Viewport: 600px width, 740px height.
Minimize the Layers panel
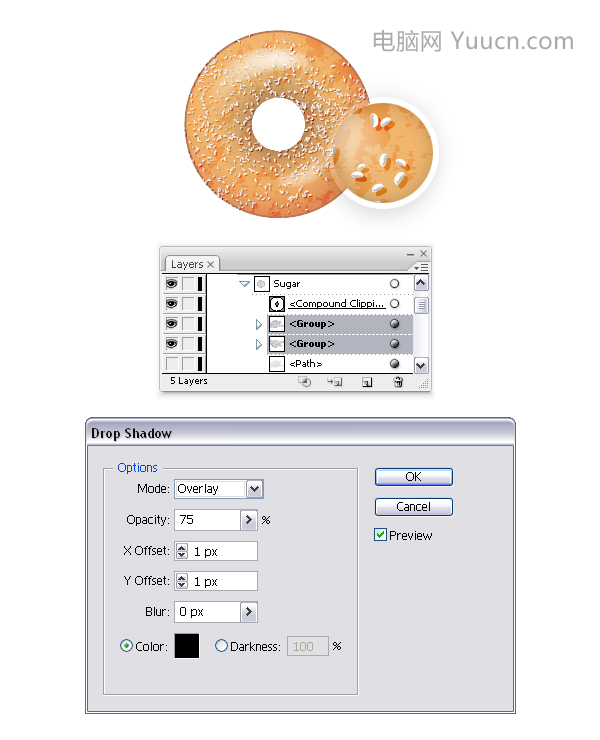[x=410, y=254]
